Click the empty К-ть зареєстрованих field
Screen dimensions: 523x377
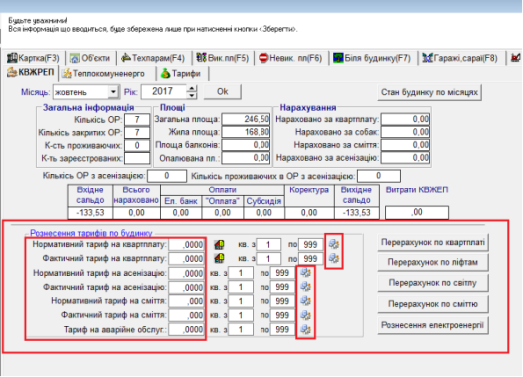point(137,158)
